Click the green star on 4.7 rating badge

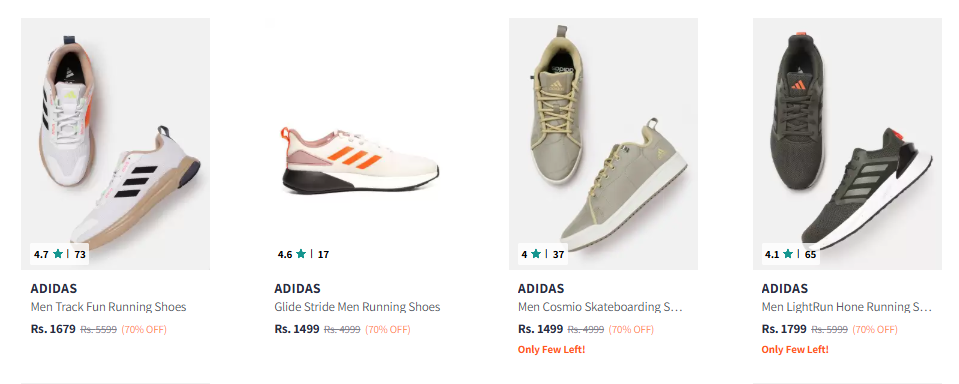pos(58,254)
